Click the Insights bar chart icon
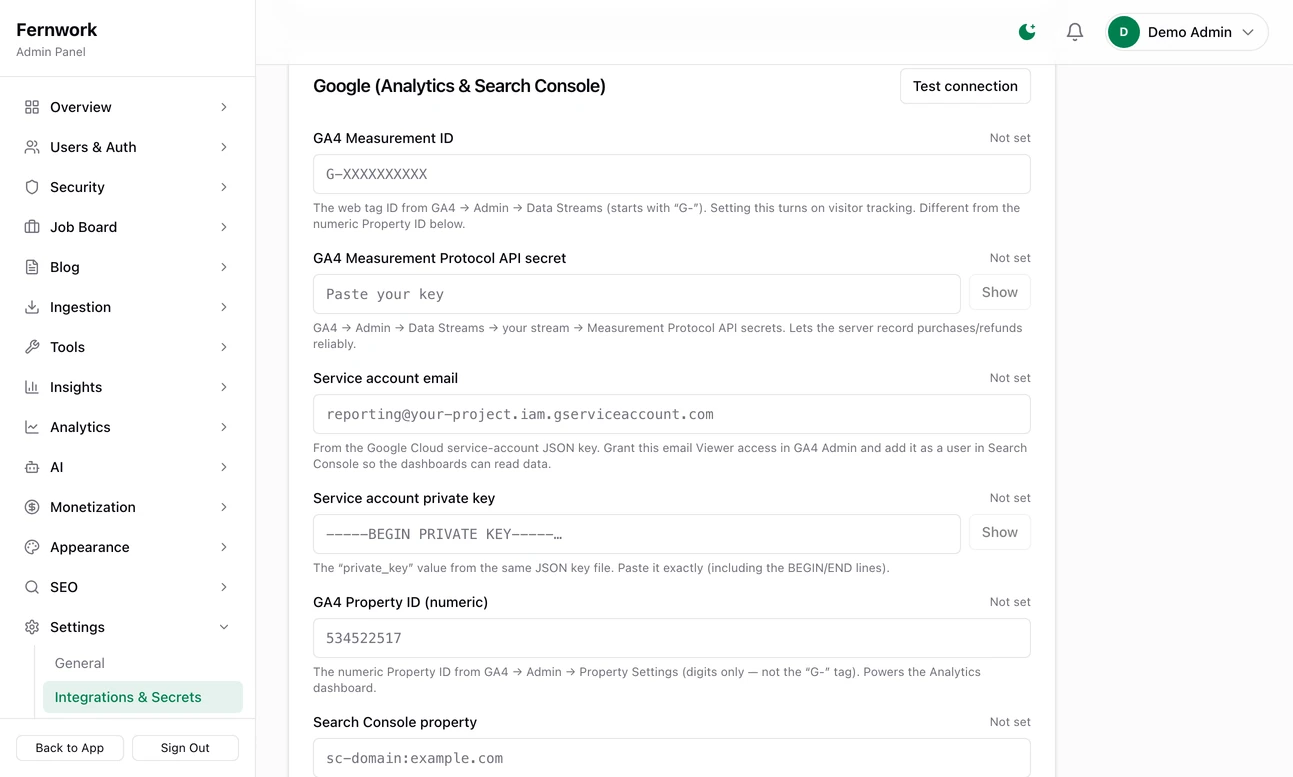The image size is (1293, 777). click(32, 387)
